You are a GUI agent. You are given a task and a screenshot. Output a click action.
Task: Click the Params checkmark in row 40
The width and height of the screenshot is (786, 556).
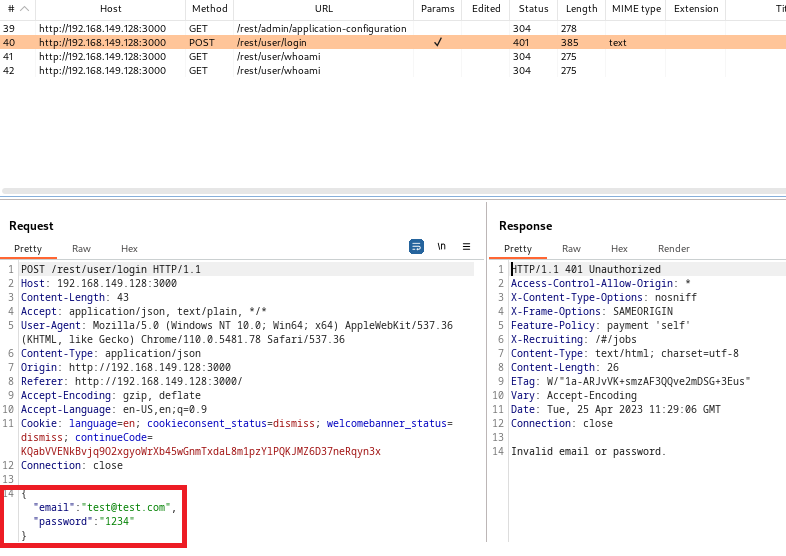pos(438,43)
